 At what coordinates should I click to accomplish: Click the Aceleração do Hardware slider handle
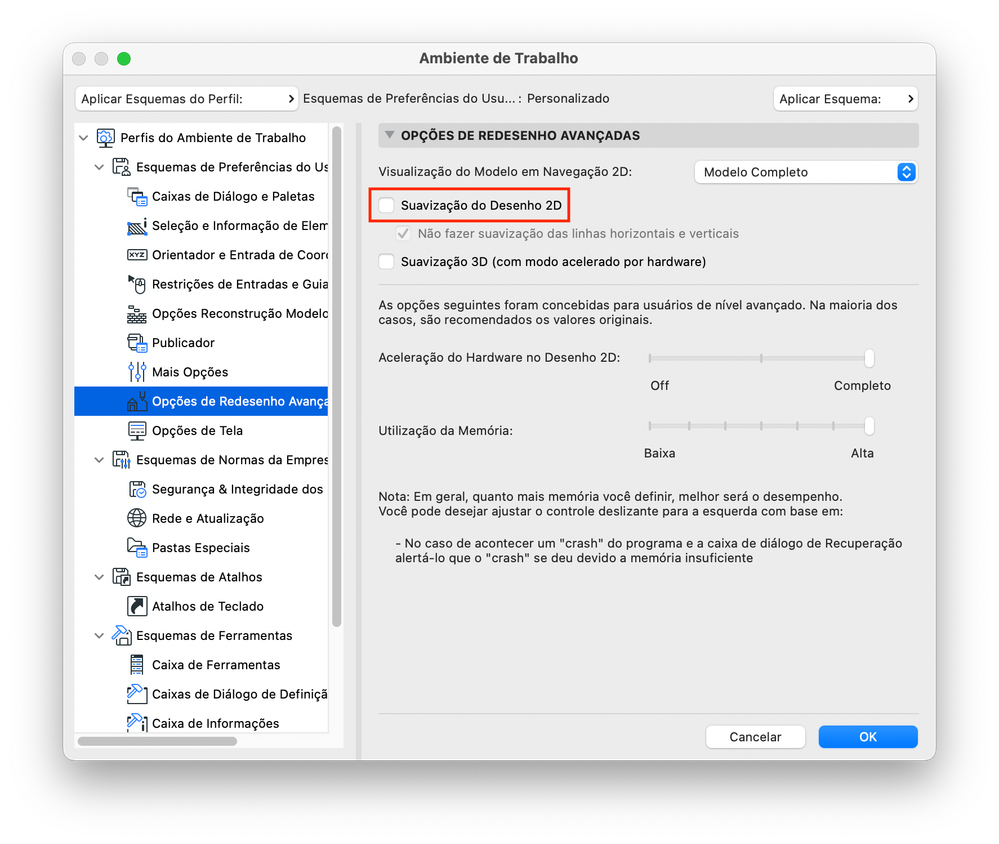(869, 358)
